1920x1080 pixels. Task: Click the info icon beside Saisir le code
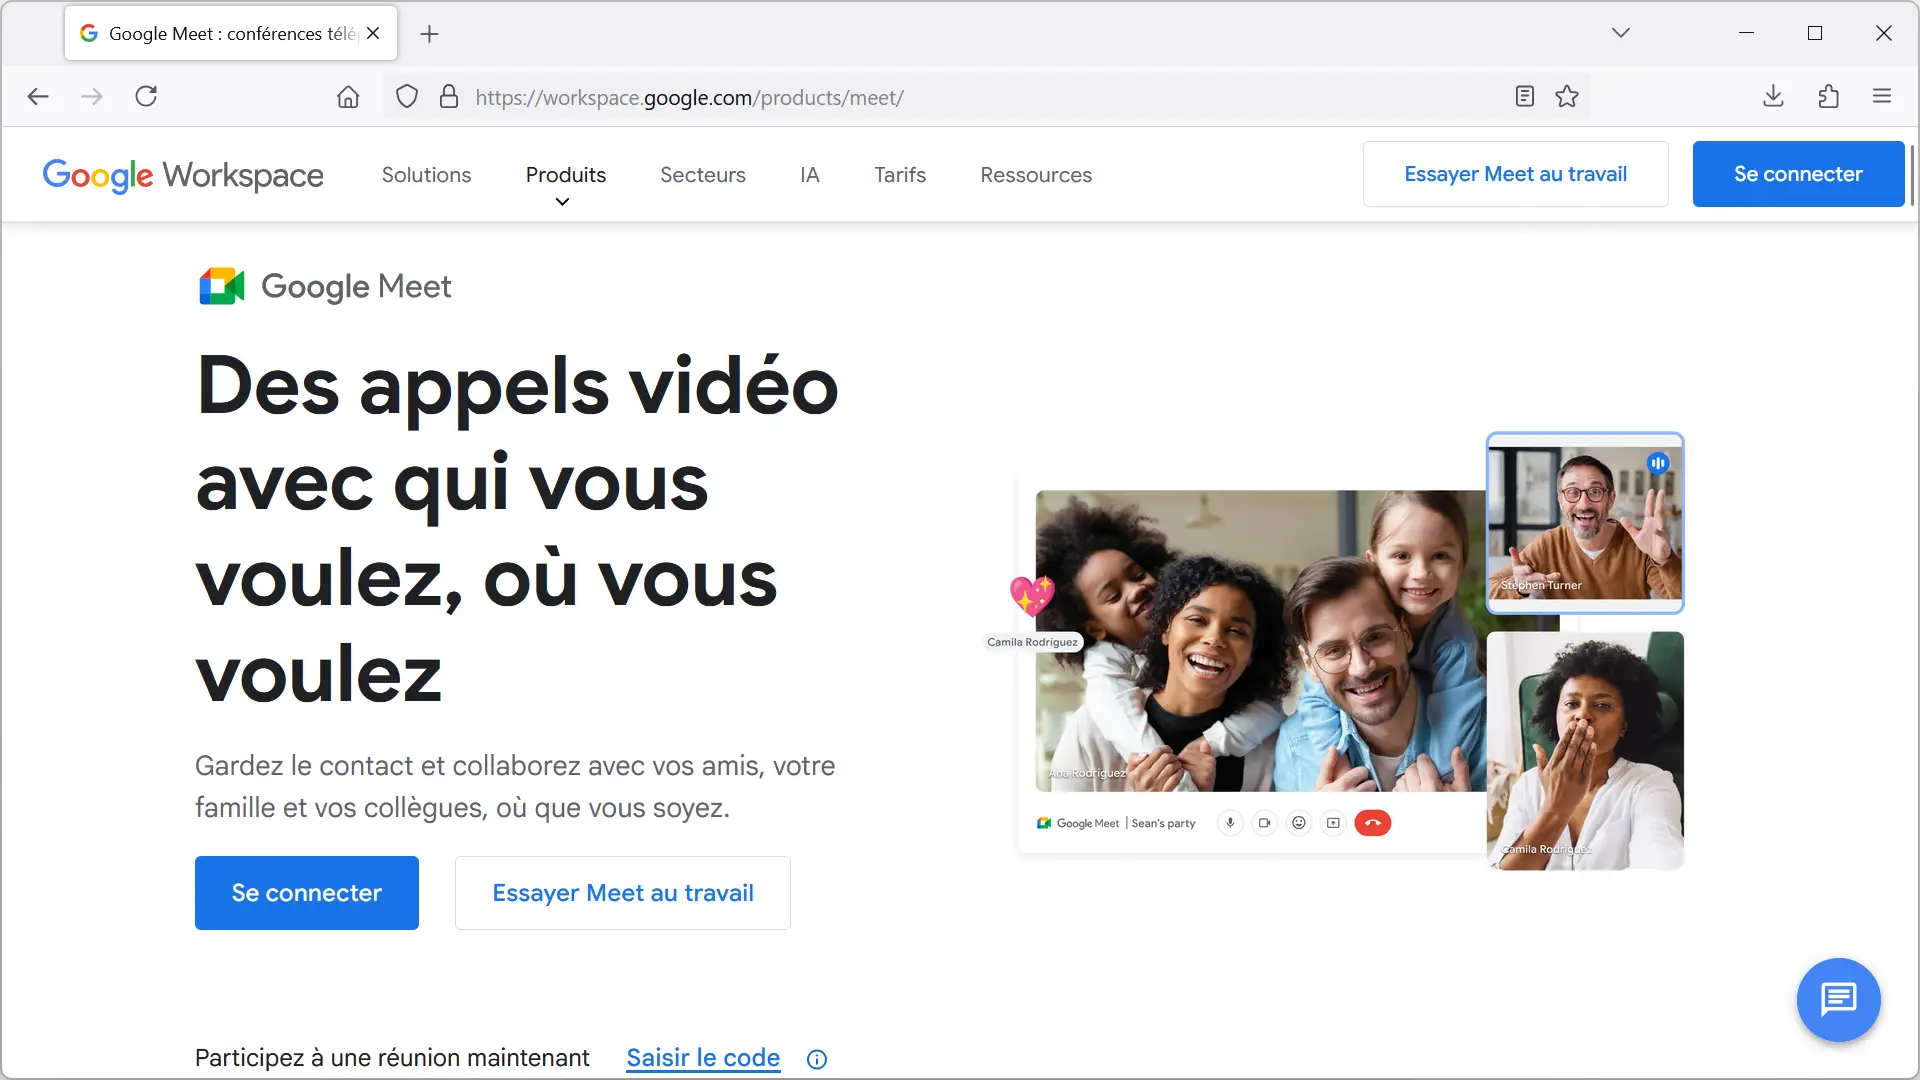(817, 1059)
